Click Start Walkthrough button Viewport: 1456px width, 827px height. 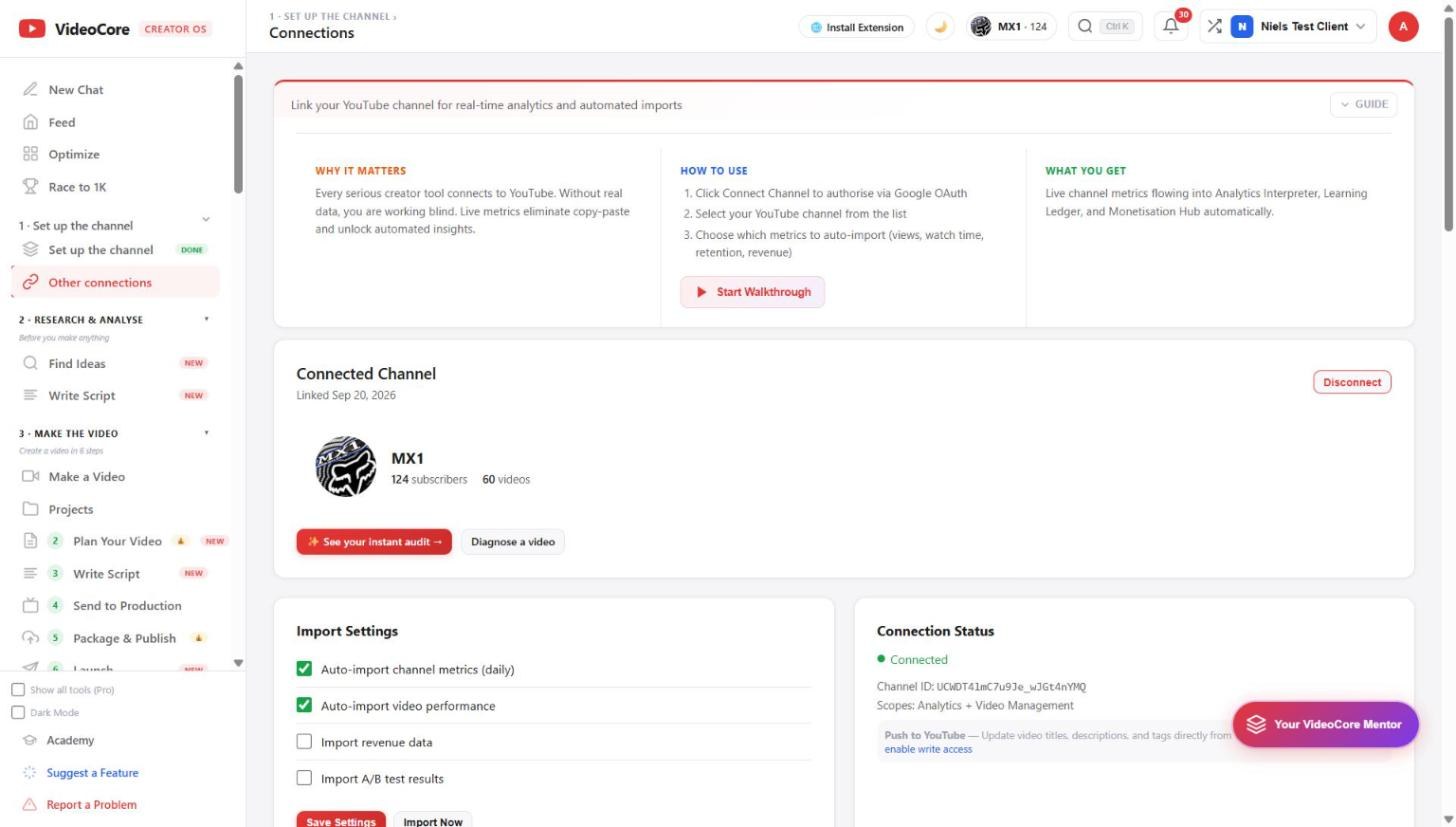752,292
